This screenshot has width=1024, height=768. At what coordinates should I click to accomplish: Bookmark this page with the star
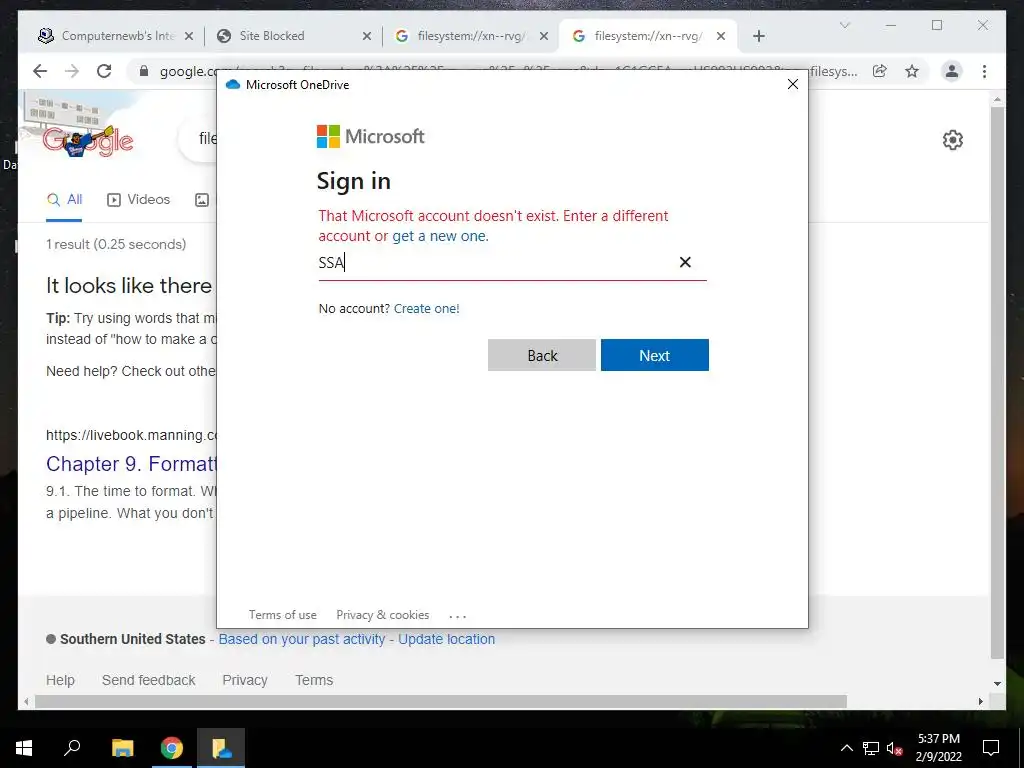pyautogui.click(x=912, y=71)
